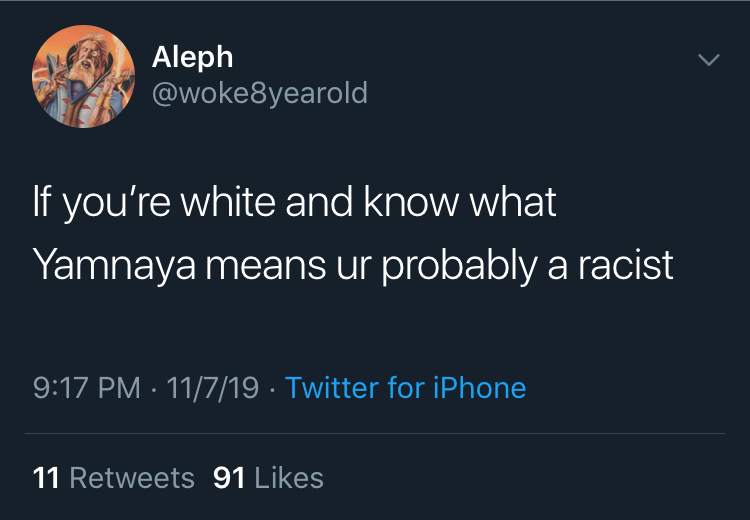This screenshot has height=520, width=750.
Task: View the 11 Retweets list
Action: pyautogui.click(x=114, y=478)
